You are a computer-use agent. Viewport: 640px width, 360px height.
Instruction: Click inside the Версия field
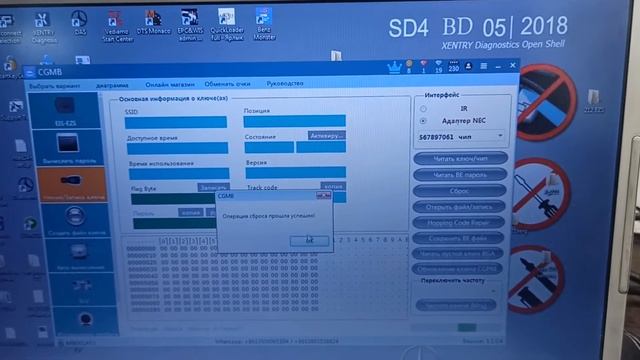(x=296, y=173)
